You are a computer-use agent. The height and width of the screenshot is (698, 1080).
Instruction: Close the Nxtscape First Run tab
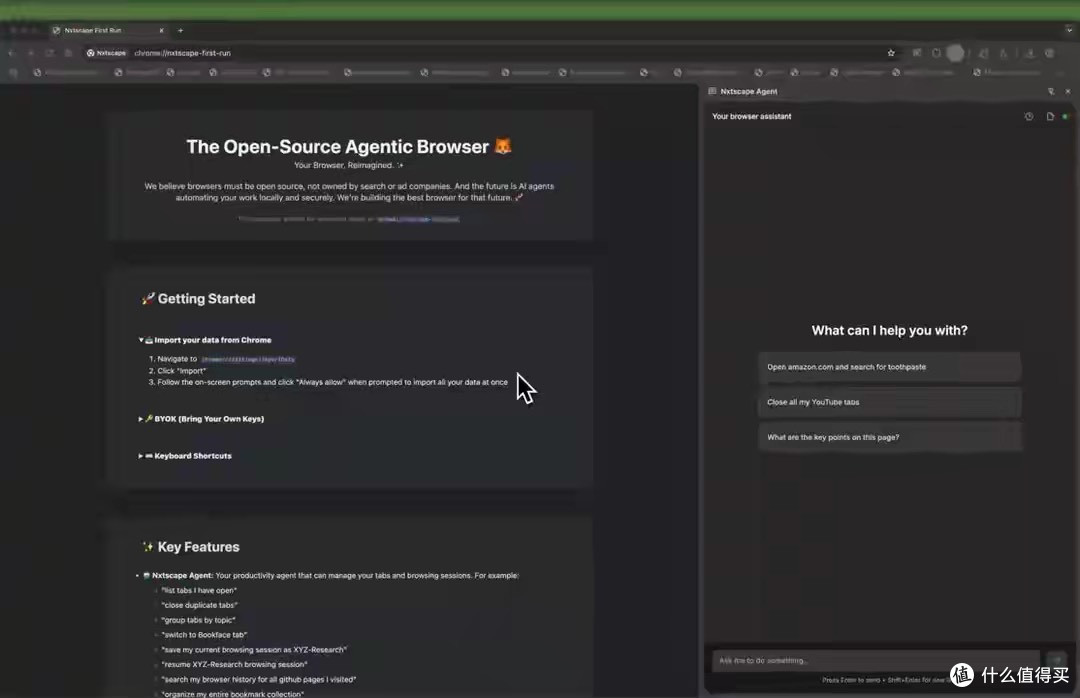click(161, 30)
